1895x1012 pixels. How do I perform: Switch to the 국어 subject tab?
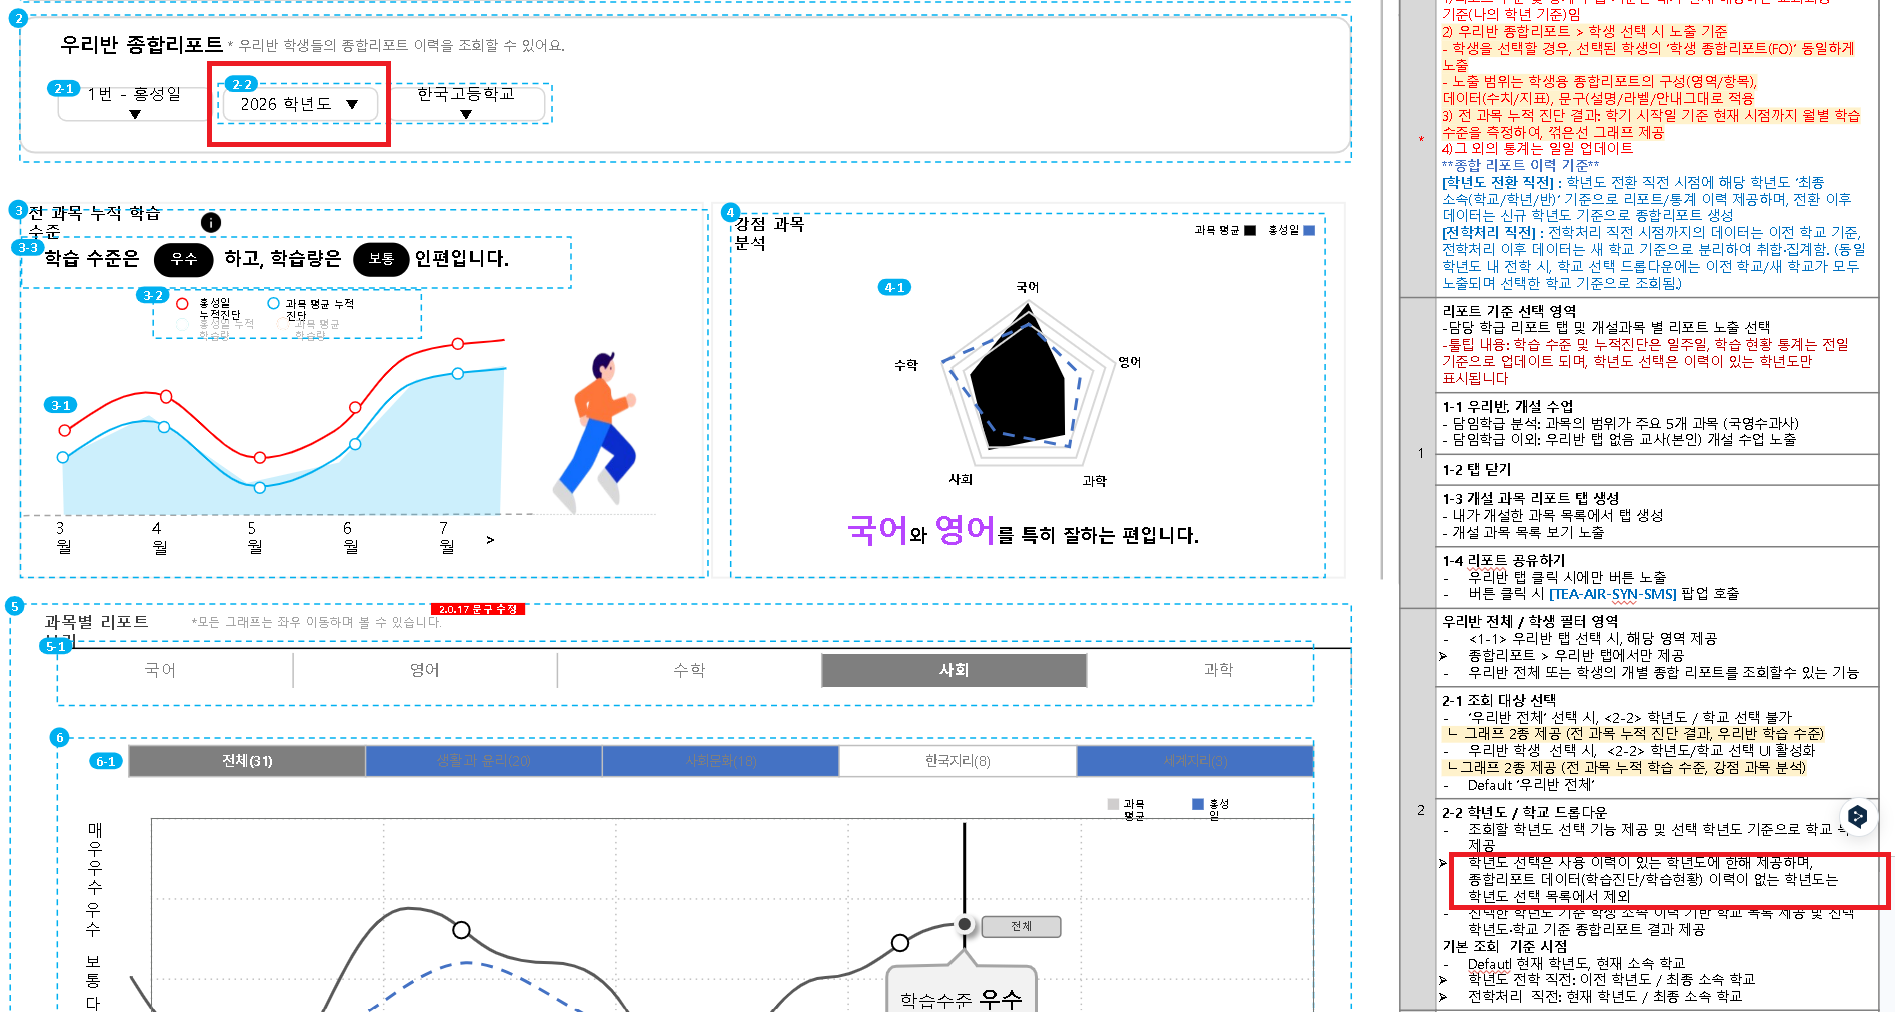pyautogui.click(x=160, y=670)
